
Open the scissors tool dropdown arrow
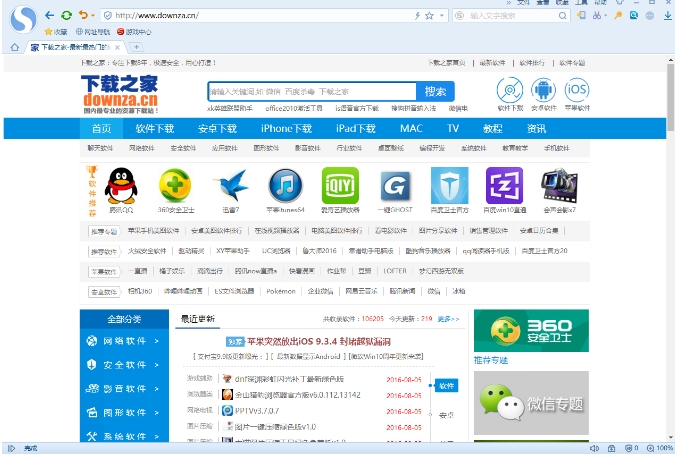[605, 16]
